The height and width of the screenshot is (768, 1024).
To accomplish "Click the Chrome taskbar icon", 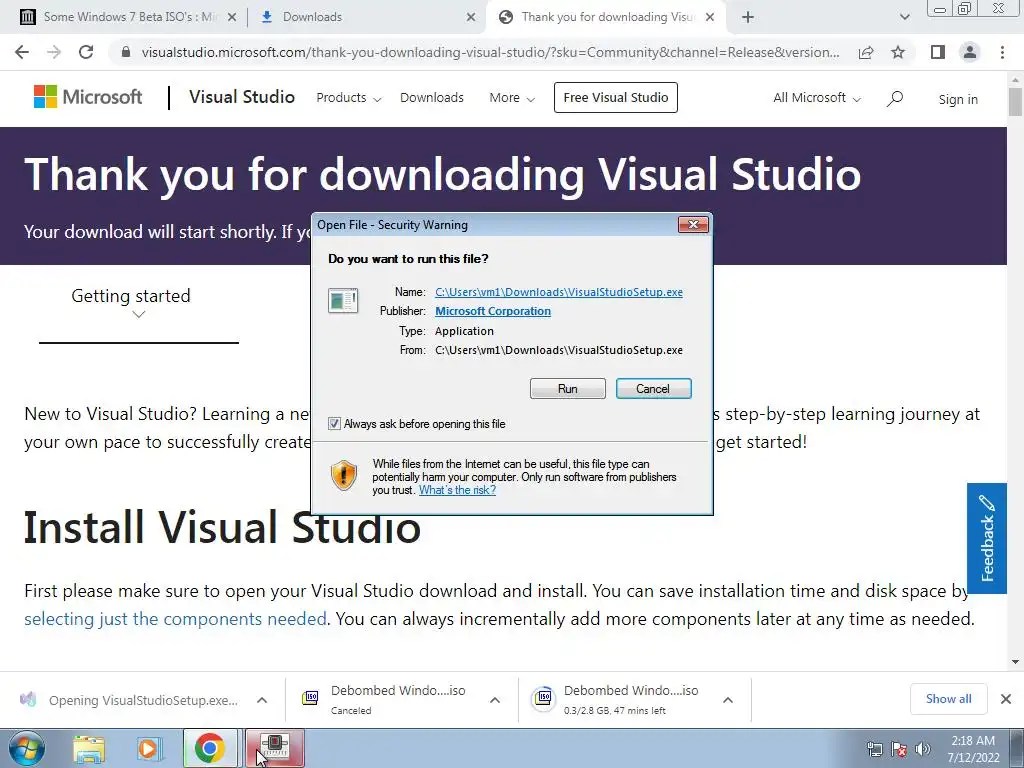I will point(210,748).
